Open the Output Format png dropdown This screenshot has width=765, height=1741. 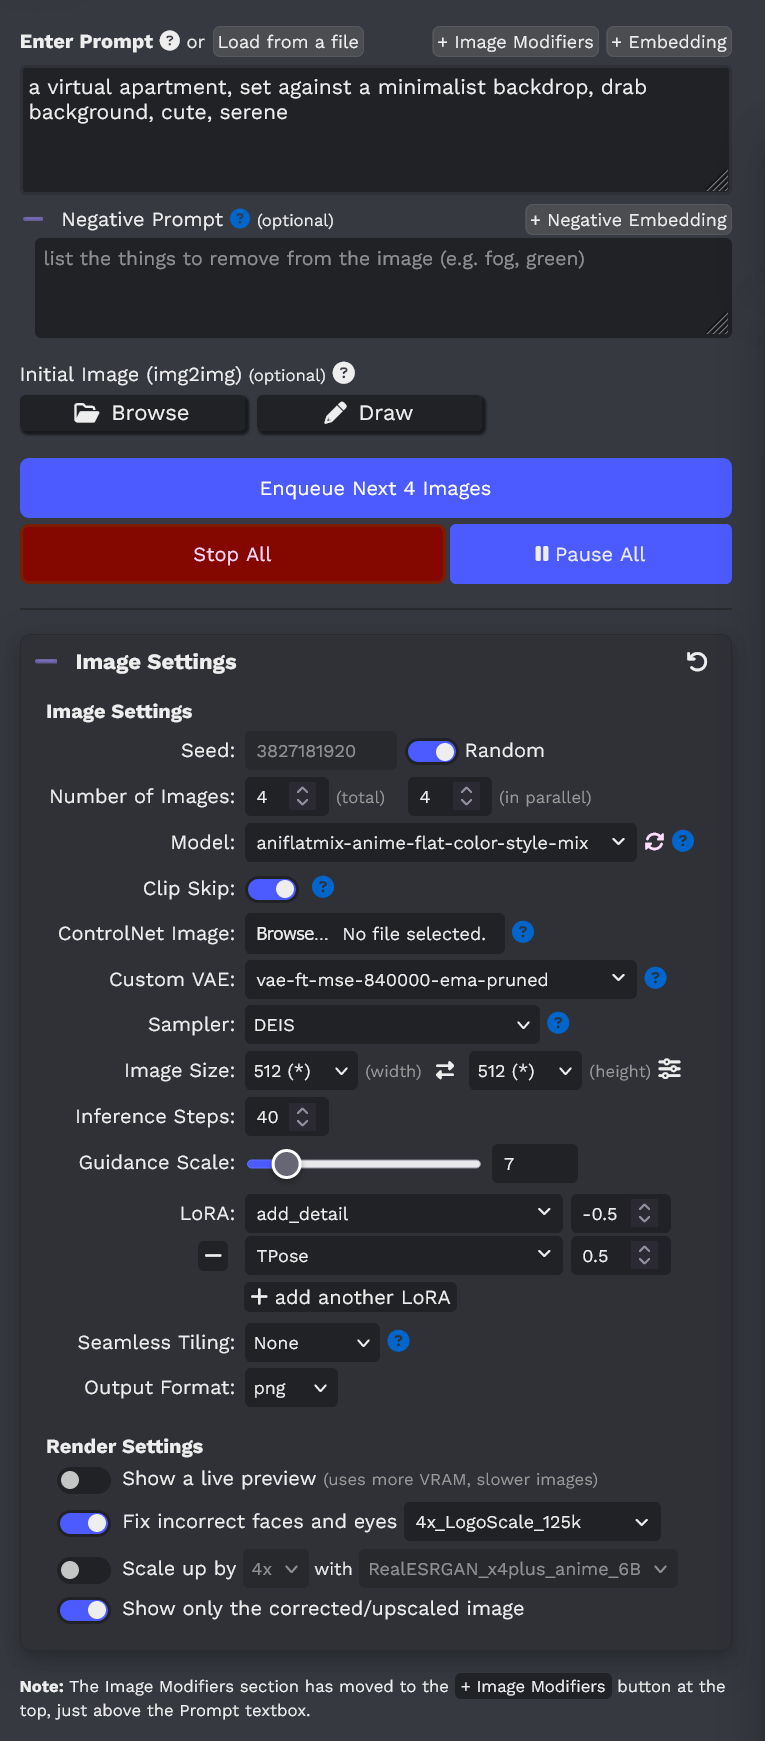pyautogui.click(x=290, y=1389)
